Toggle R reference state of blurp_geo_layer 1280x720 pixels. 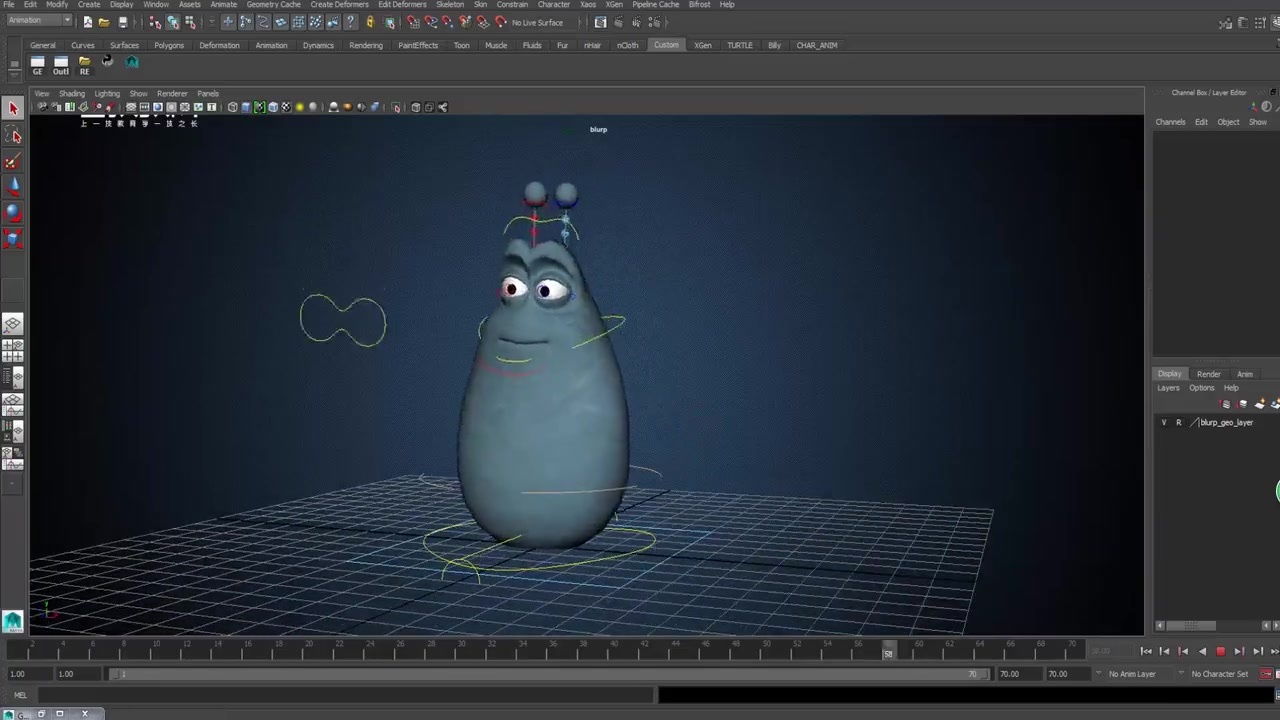pos(1179,422)
